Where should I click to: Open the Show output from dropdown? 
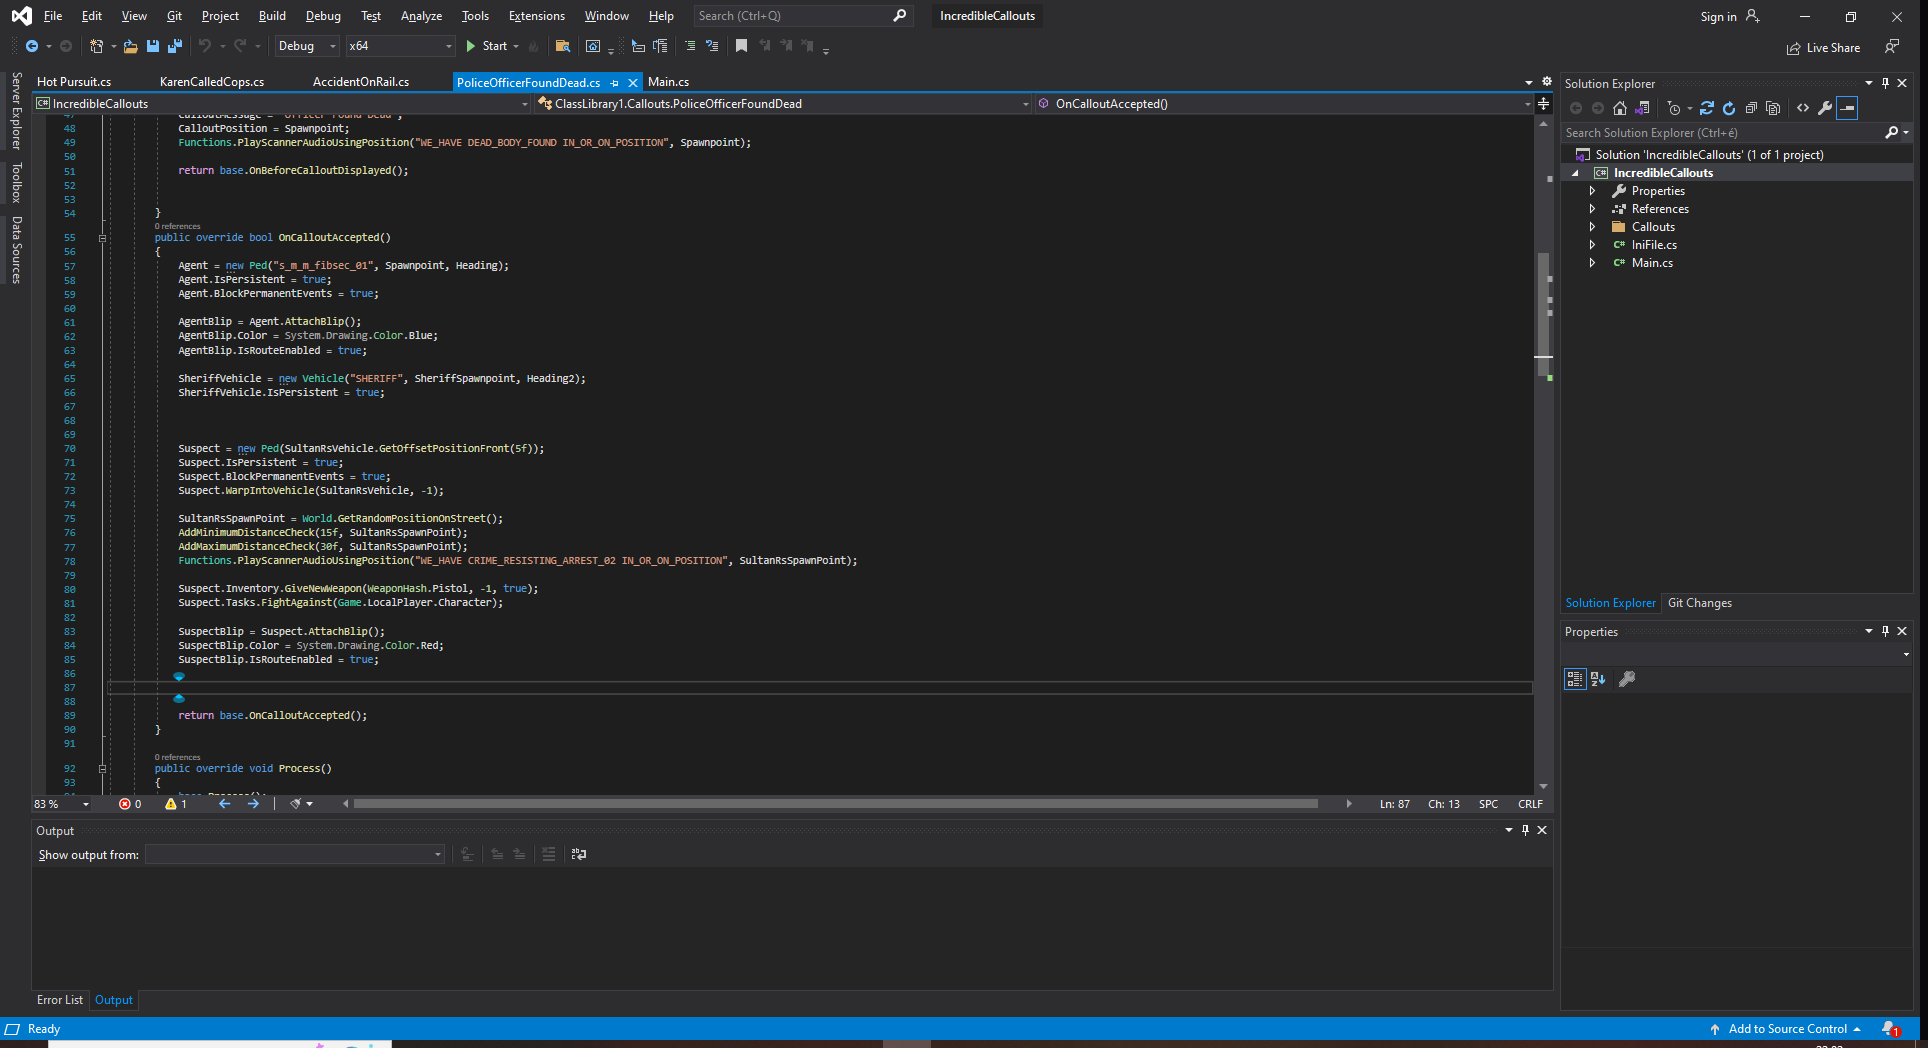pyautogui.click(x=294, y=854)
